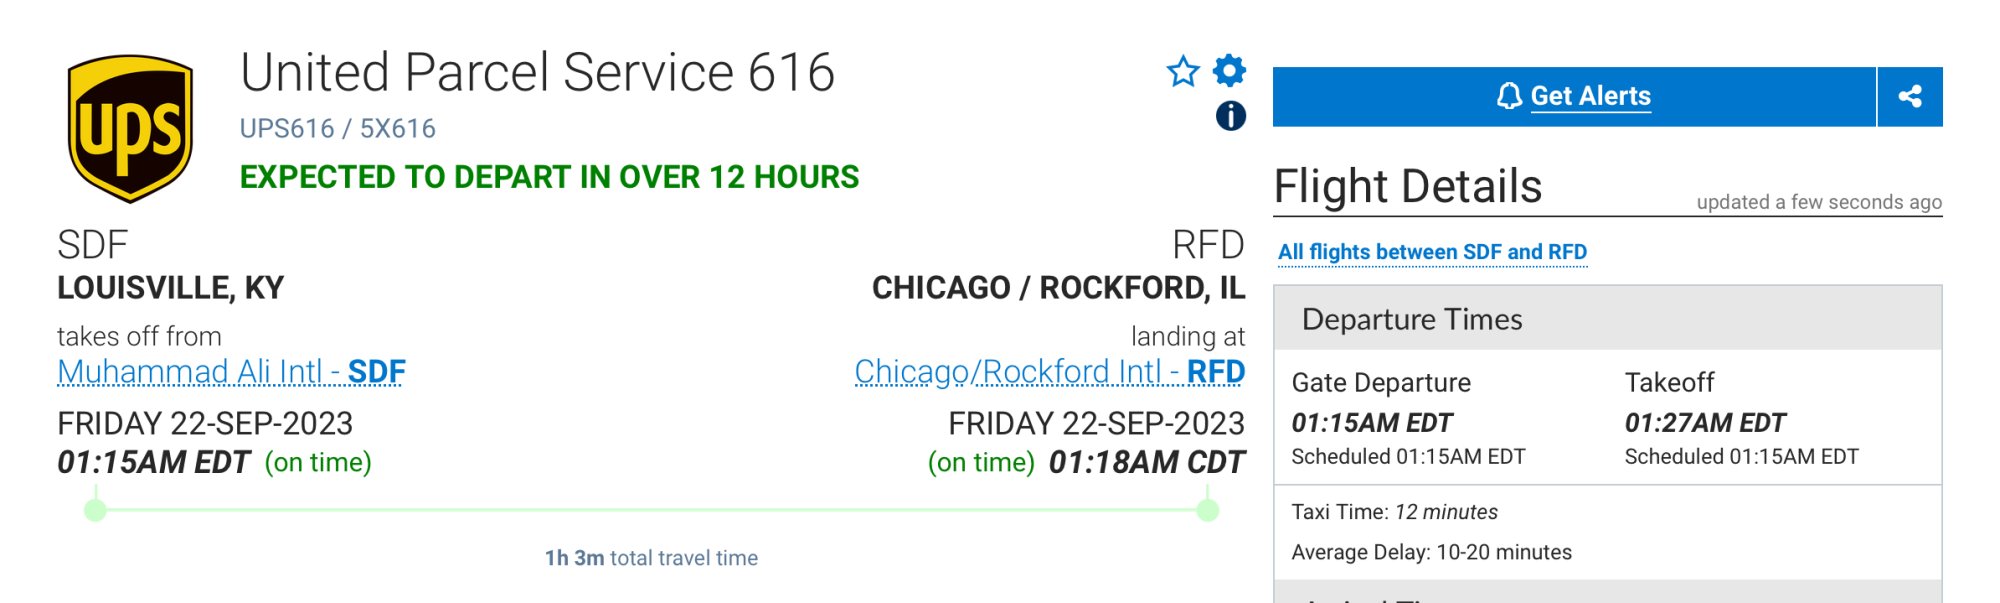
Task: Click the UPS shield logo
Action: tap(130, 128)
